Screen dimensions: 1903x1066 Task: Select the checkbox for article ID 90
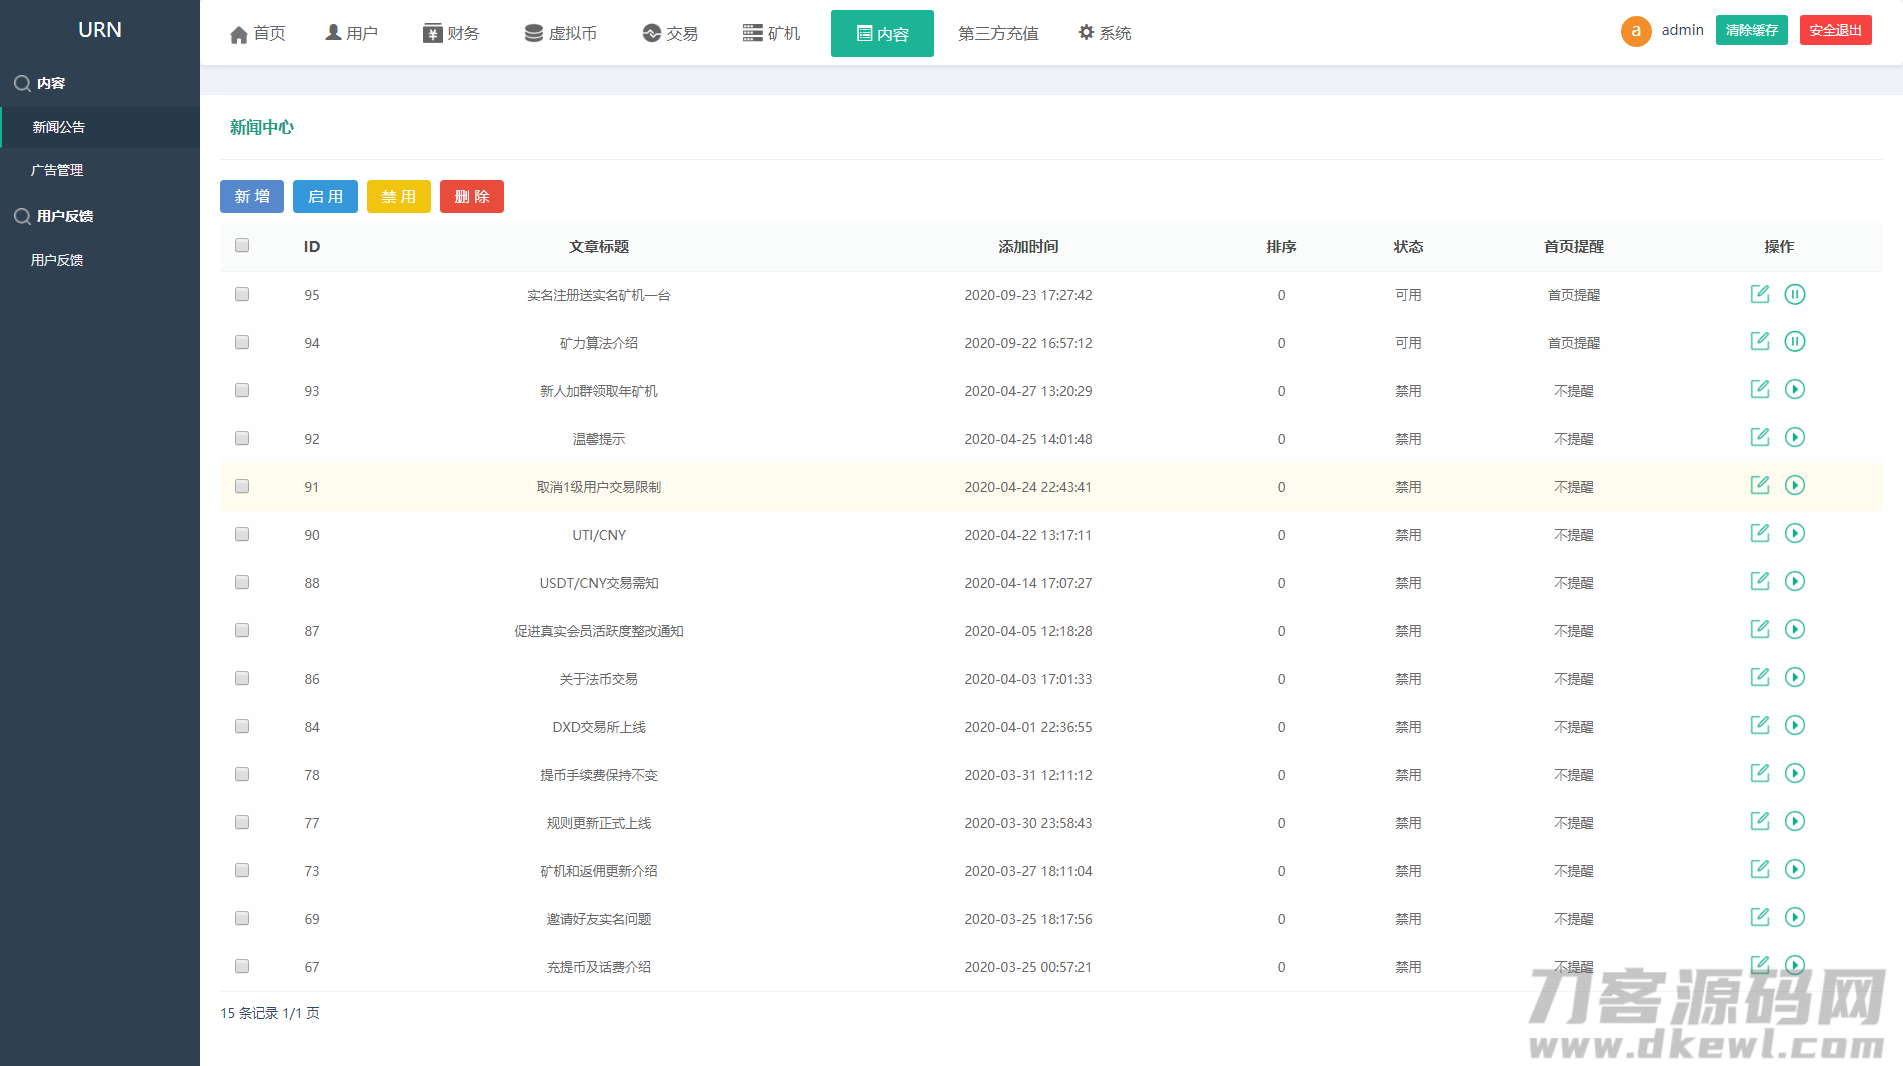[242, 534]
